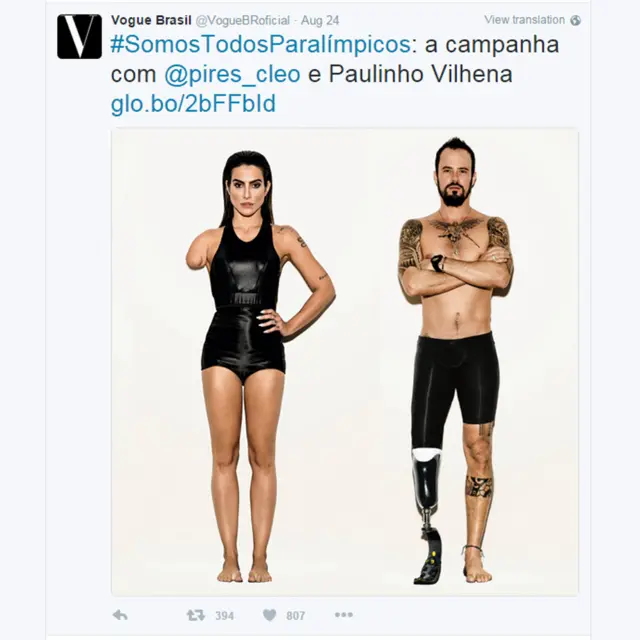640x640 pixels.
Task: Follow the glo.bo/2bFFbId link
Action: (x=193, y=104)
